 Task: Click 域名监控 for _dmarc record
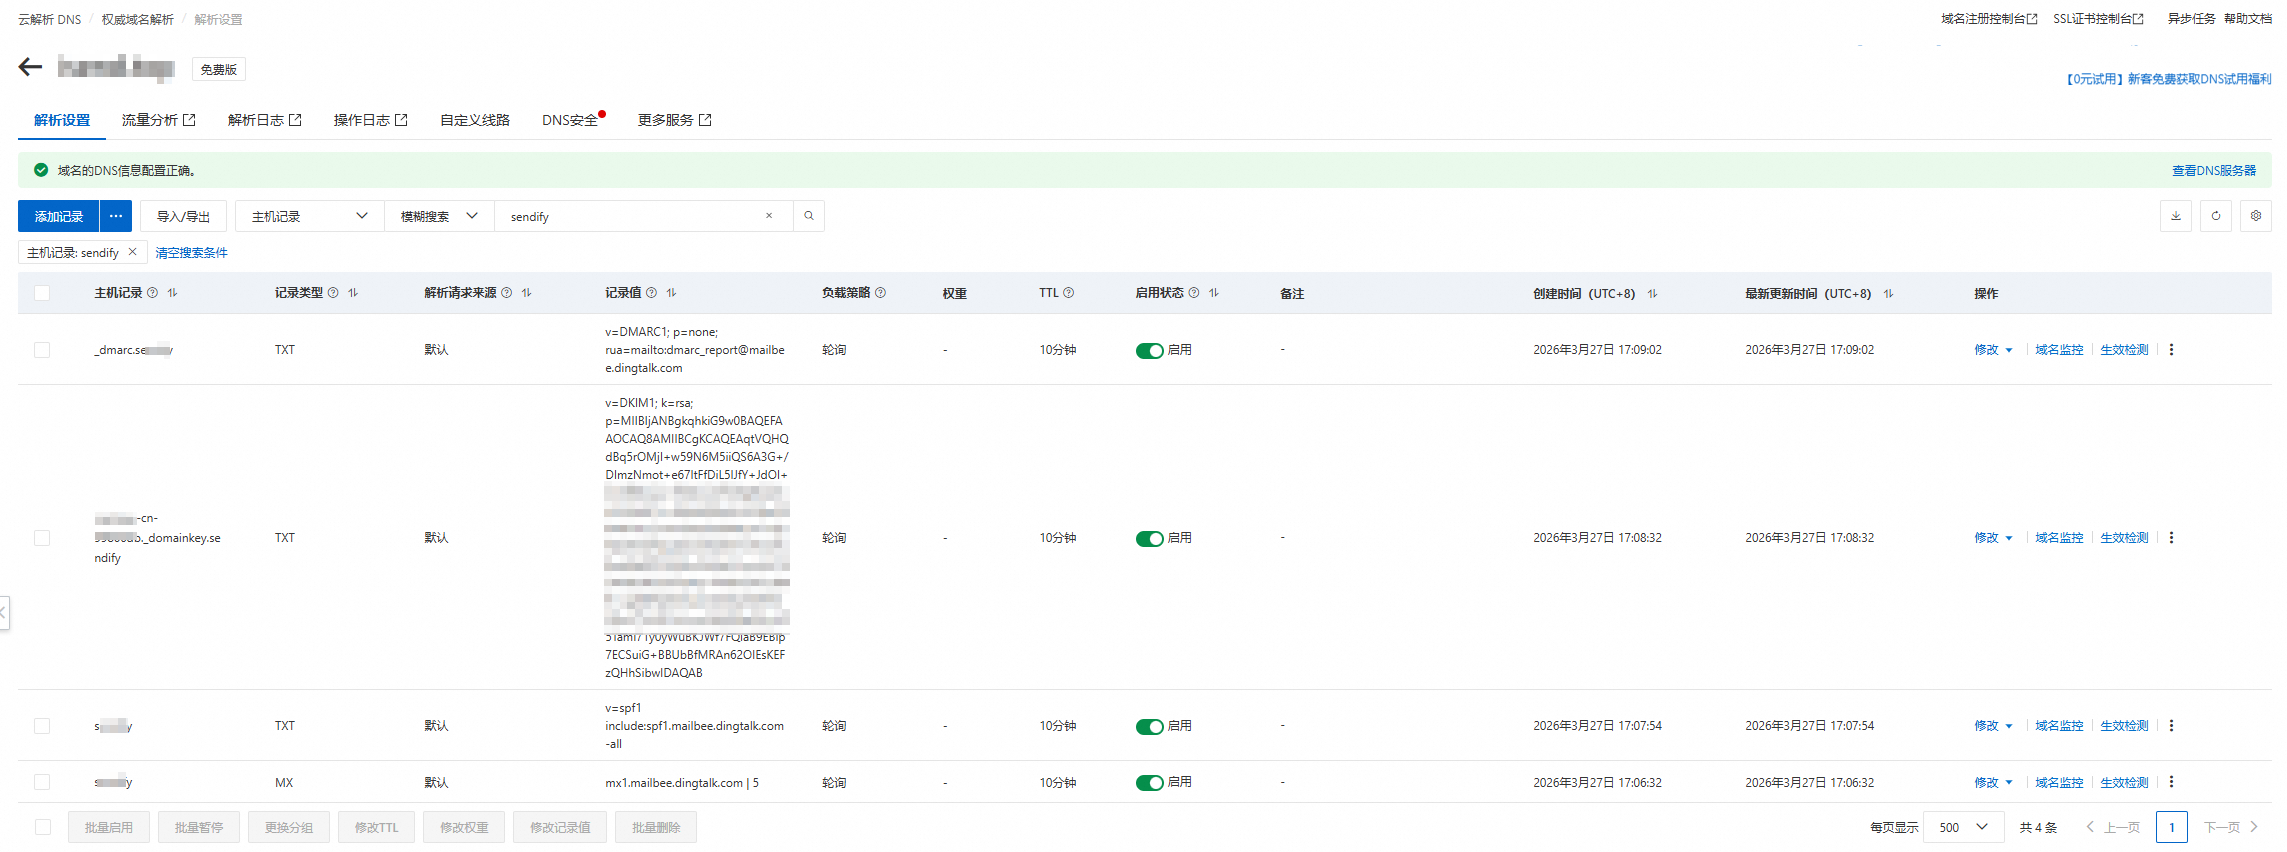click(x=2059, y=350)
